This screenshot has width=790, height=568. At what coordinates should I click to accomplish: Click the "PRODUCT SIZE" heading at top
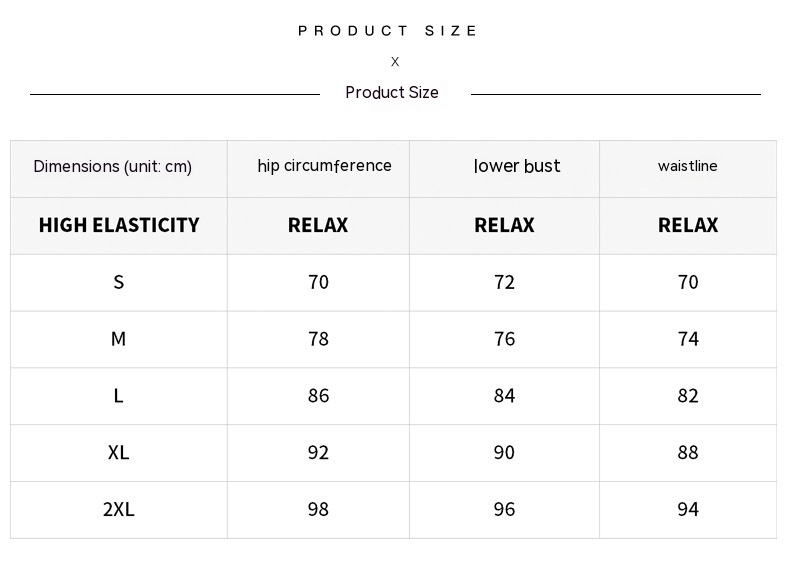[388, 31]
